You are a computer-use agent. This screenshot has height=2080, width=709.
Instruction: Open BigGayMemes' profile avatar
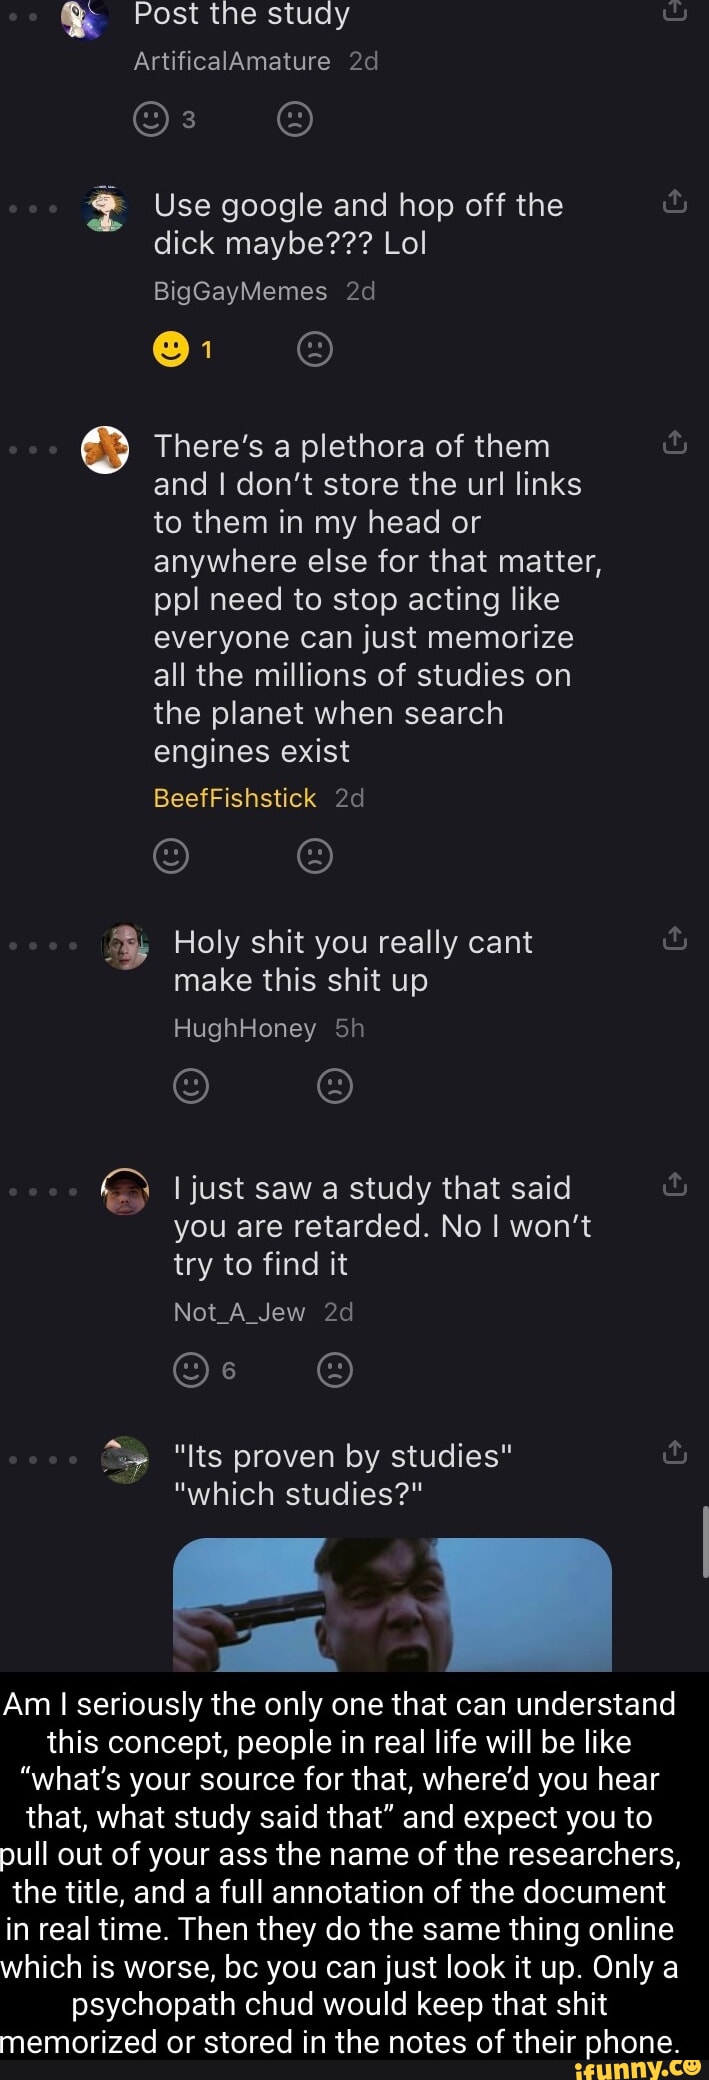point(105,207)
